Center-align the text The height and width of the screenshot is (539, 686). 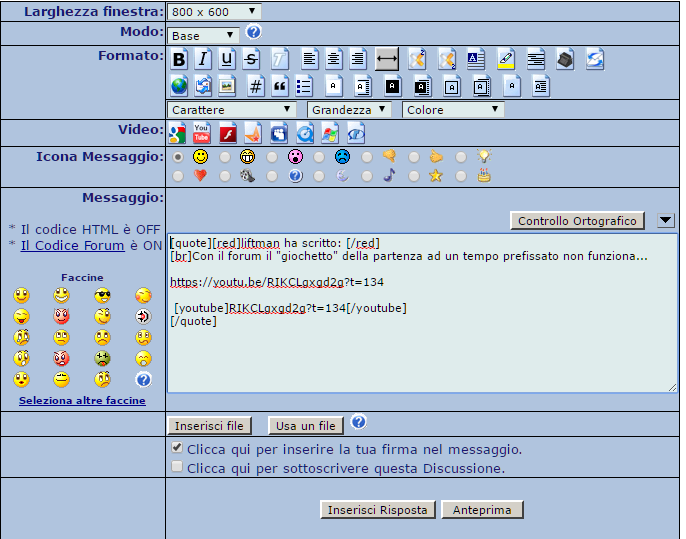point(334,59)
